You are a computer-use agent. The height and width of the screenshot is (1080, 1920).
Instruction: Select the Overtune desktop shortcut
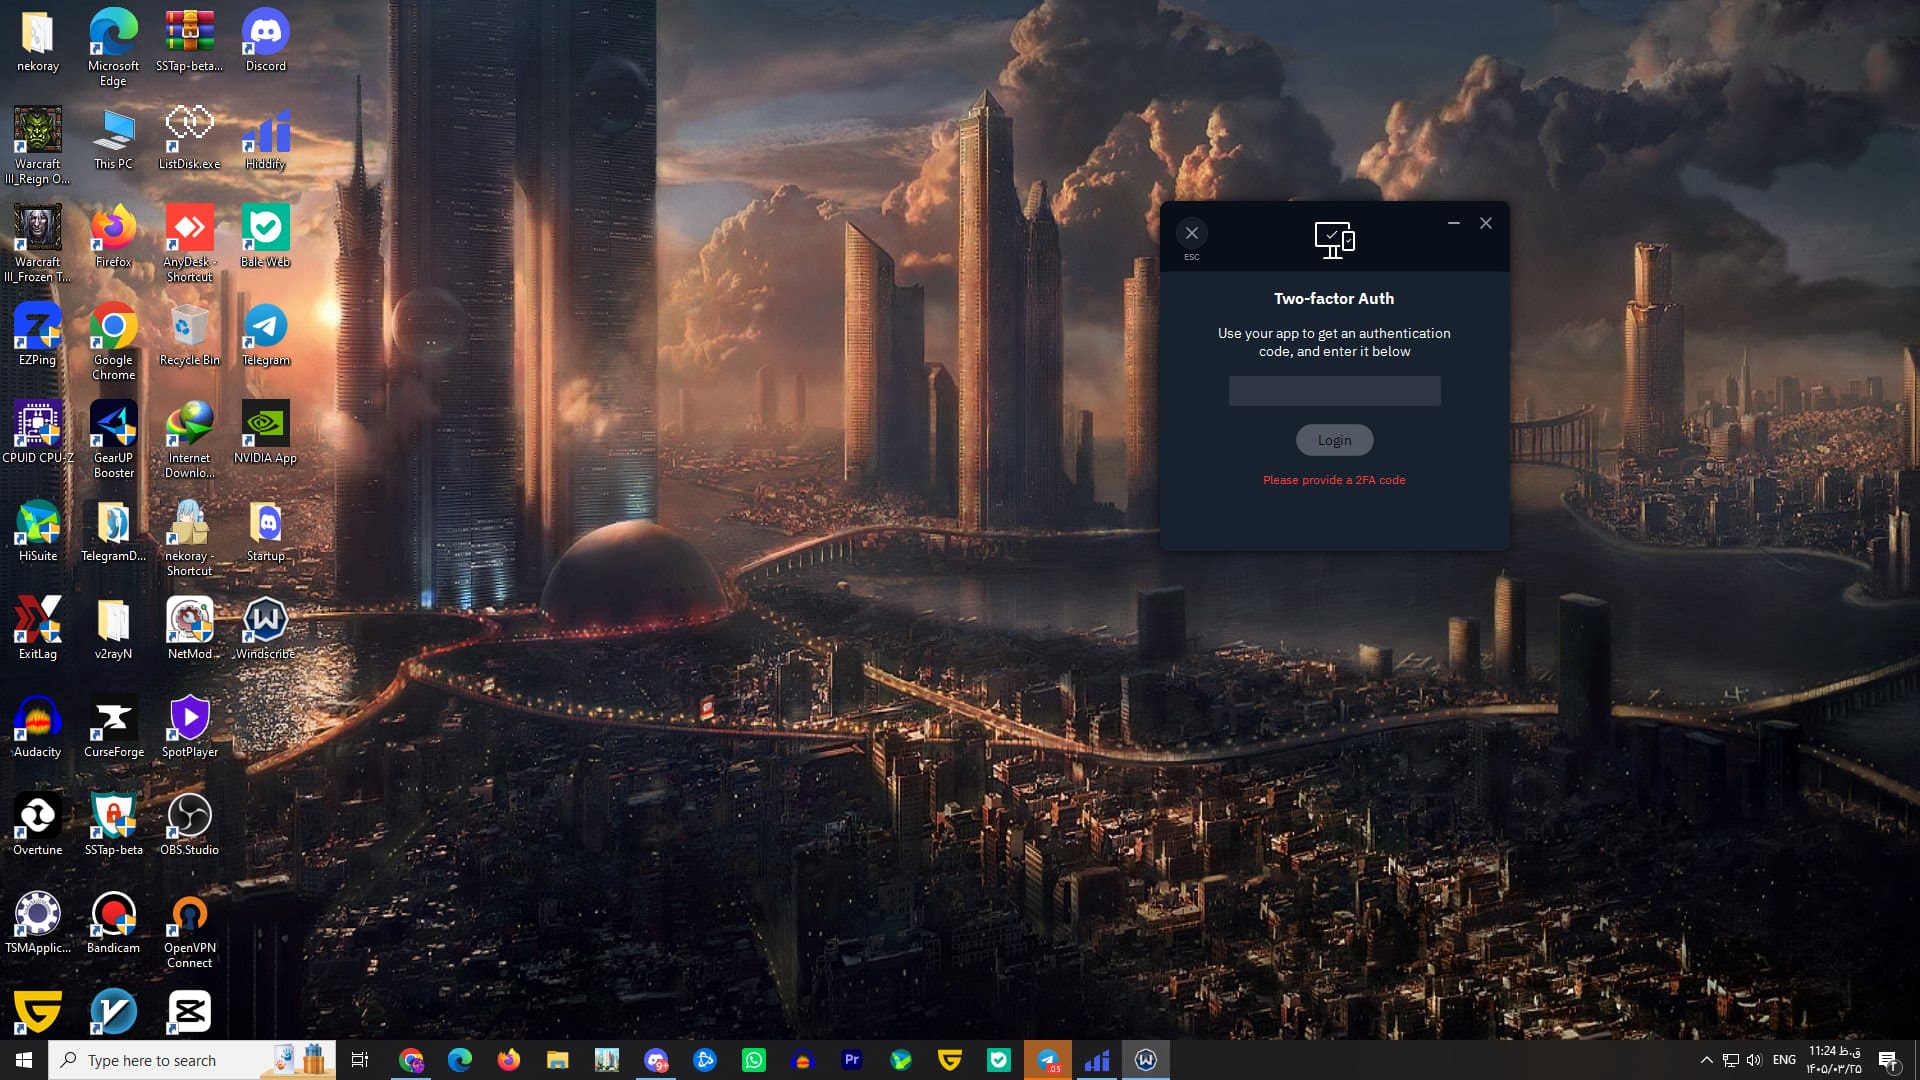pyautogui.click(x=38, y=826)
